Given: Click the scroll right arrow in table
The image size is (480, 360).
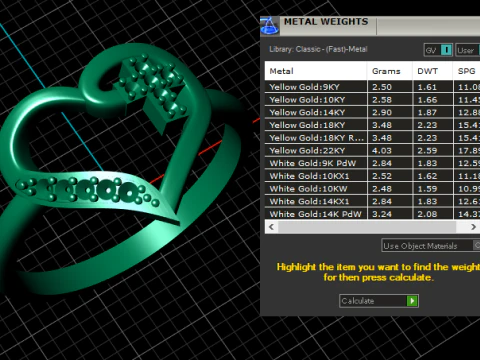Looking at the screenshot, I should 473,227.
